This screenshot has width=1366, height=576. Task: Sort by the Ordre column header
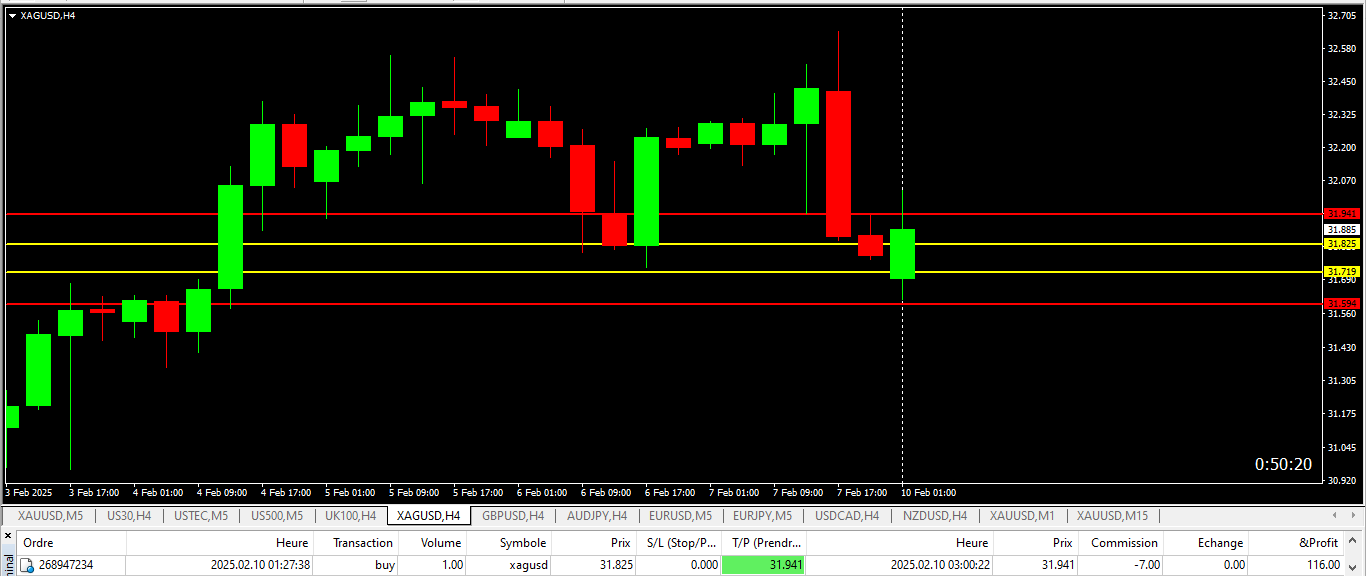click(38, 543)
